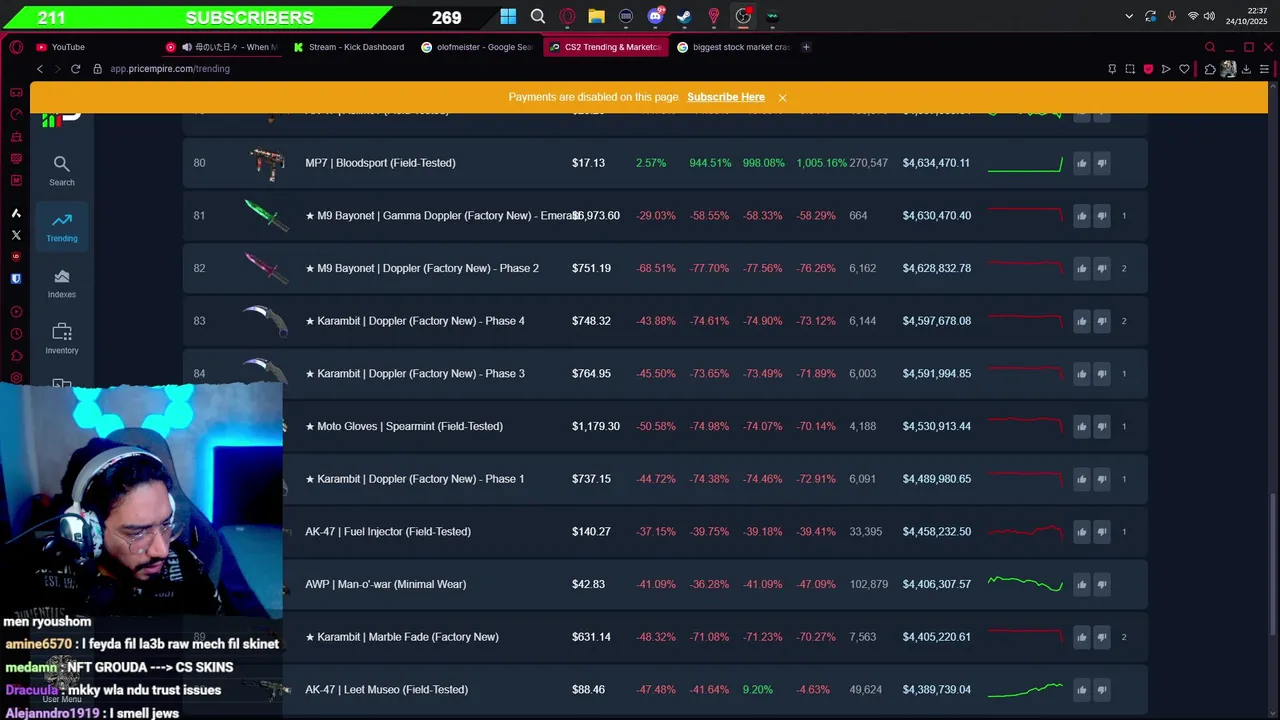Open Moto Gloves Spearmint item
1280x720 pixels.
(x=404, y=426)
